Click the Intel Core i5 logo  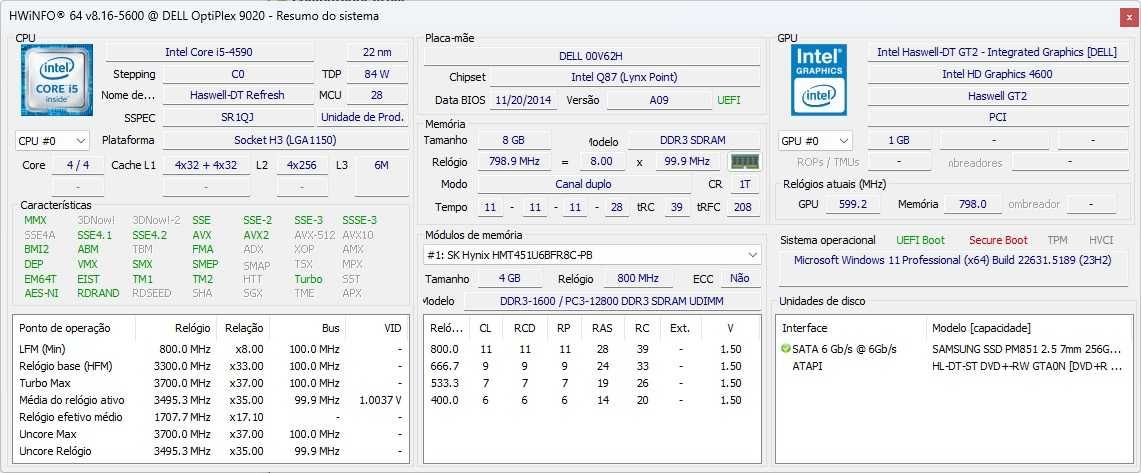point(57,80)
